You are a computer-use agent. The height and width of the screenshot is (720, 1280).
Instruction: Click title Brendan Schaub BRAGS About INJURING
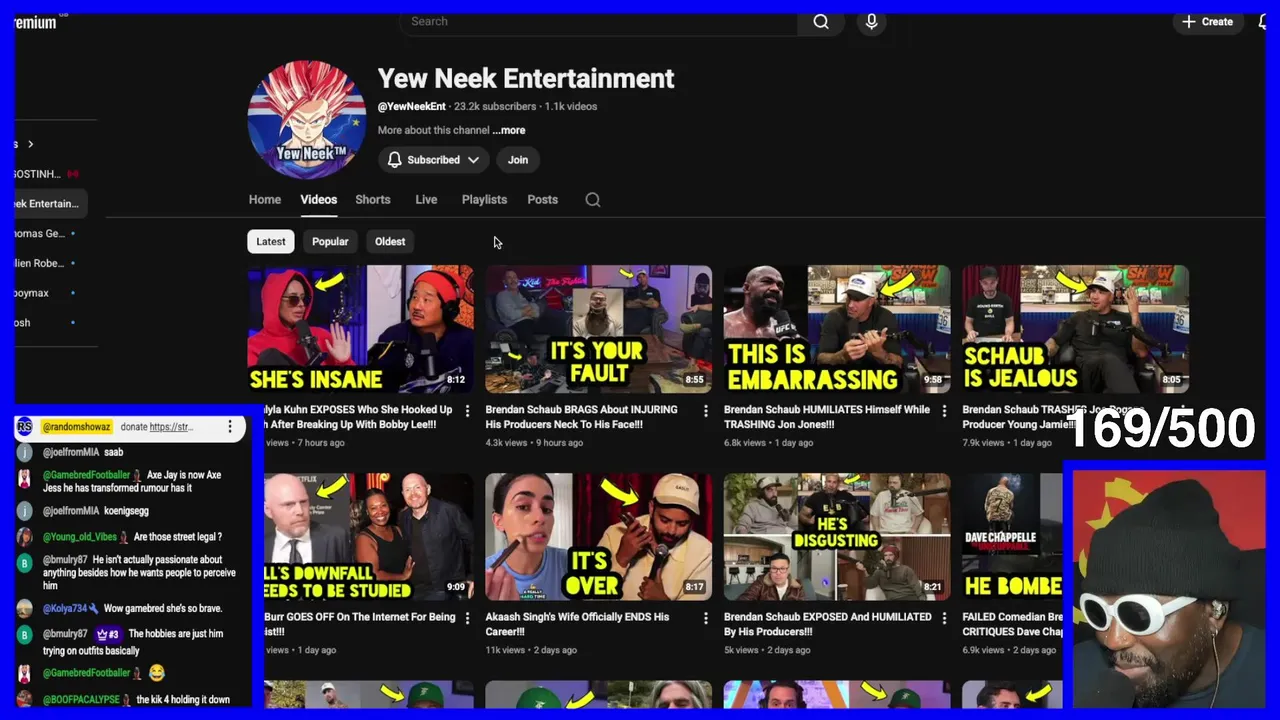tap(581, 417)
